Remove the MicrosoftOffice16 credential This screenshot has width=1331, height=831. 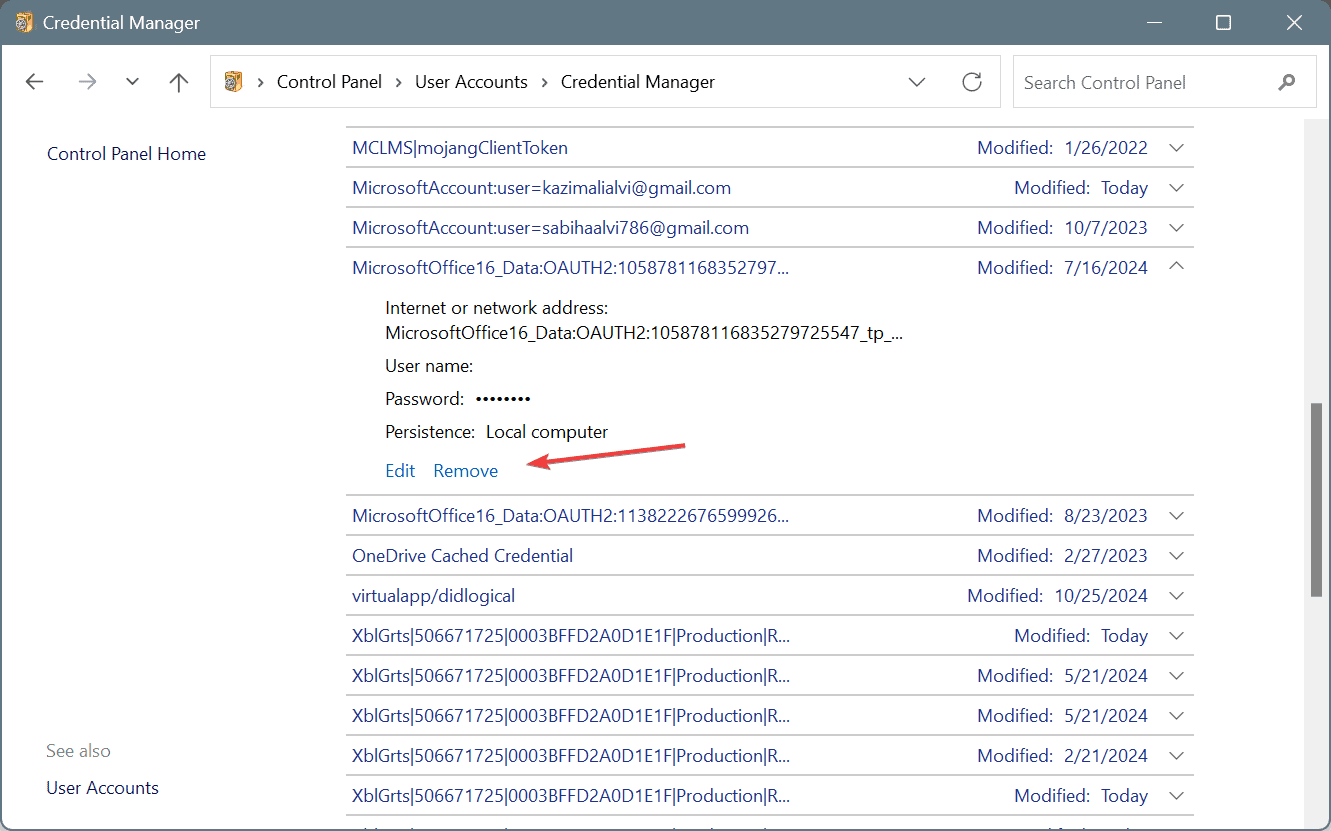pyautogui.click(x=465, y=471)
